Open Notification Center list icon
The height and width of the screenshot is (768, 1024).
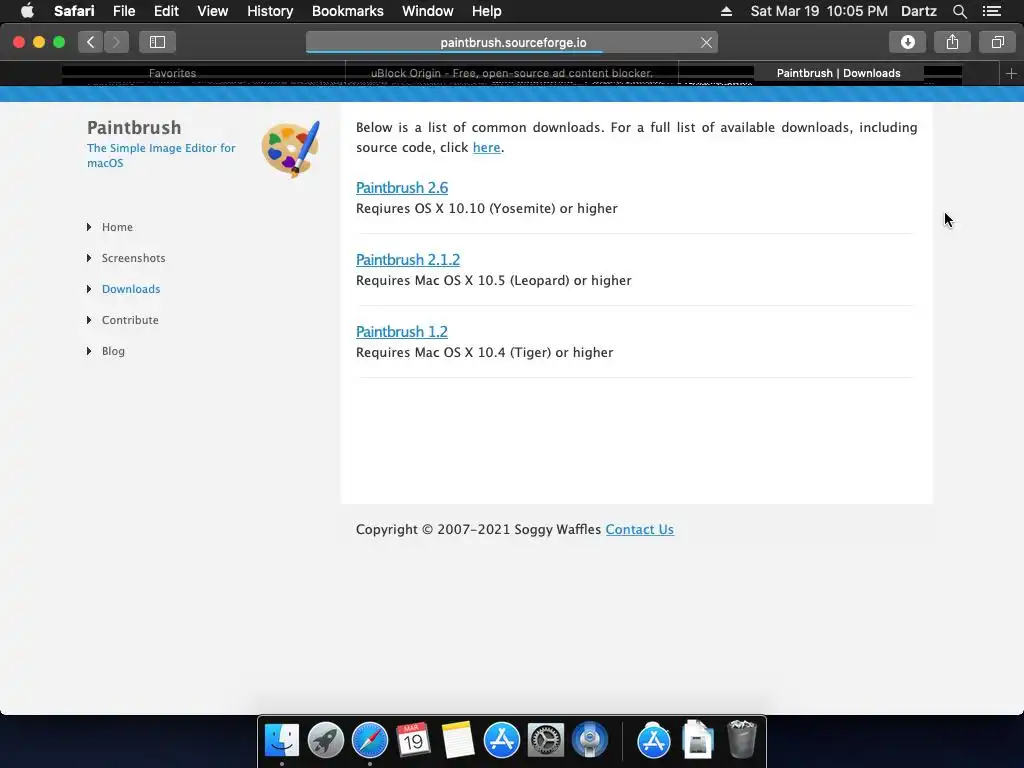991,11
